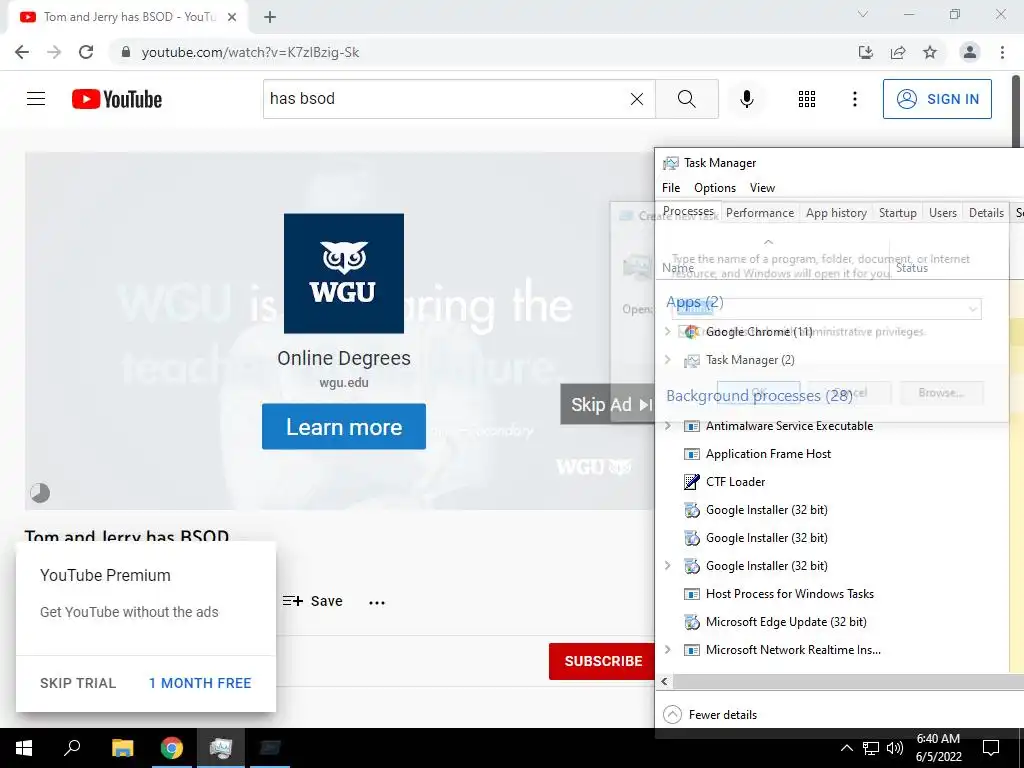Click the ad countdown pie indicator

click(x=40, y=492)
